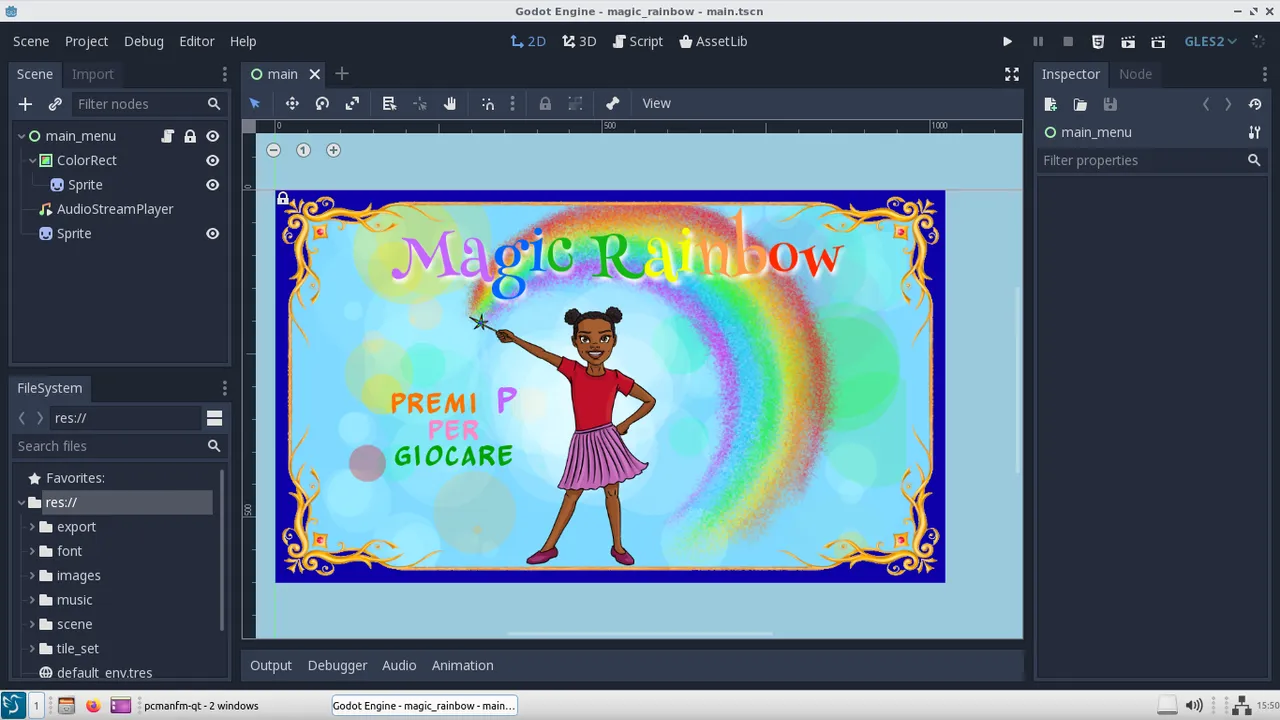Hide the ColorRect node
The height and width of the screenshot is (720, 1280).
pos(212,160)
